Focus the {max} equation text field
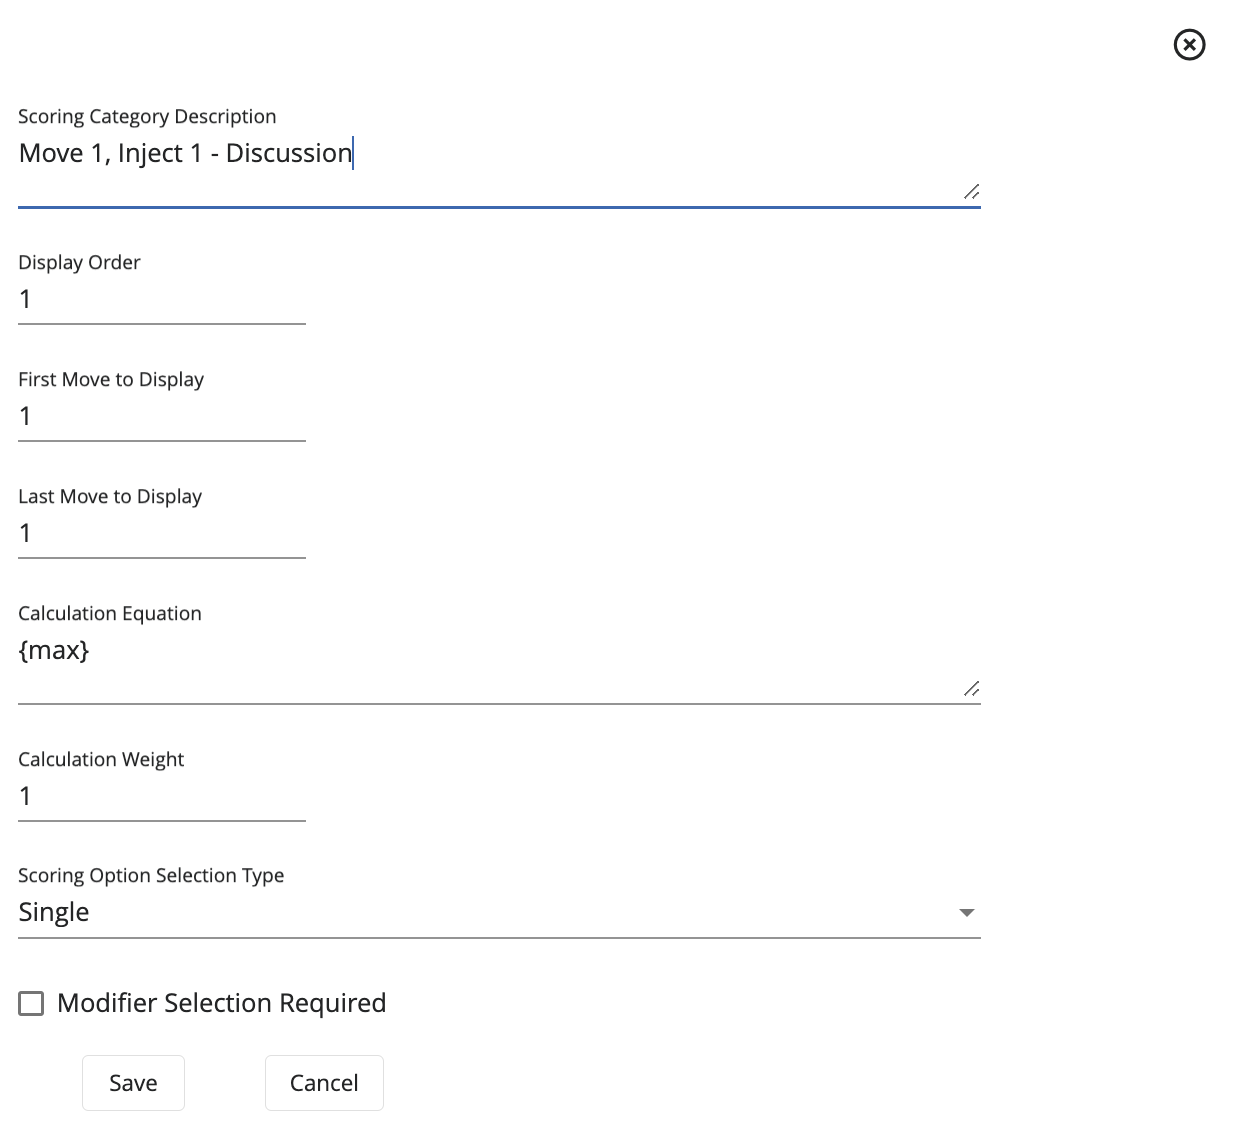The height and width of the screenshot is (1136, 1246). [490, 651]
